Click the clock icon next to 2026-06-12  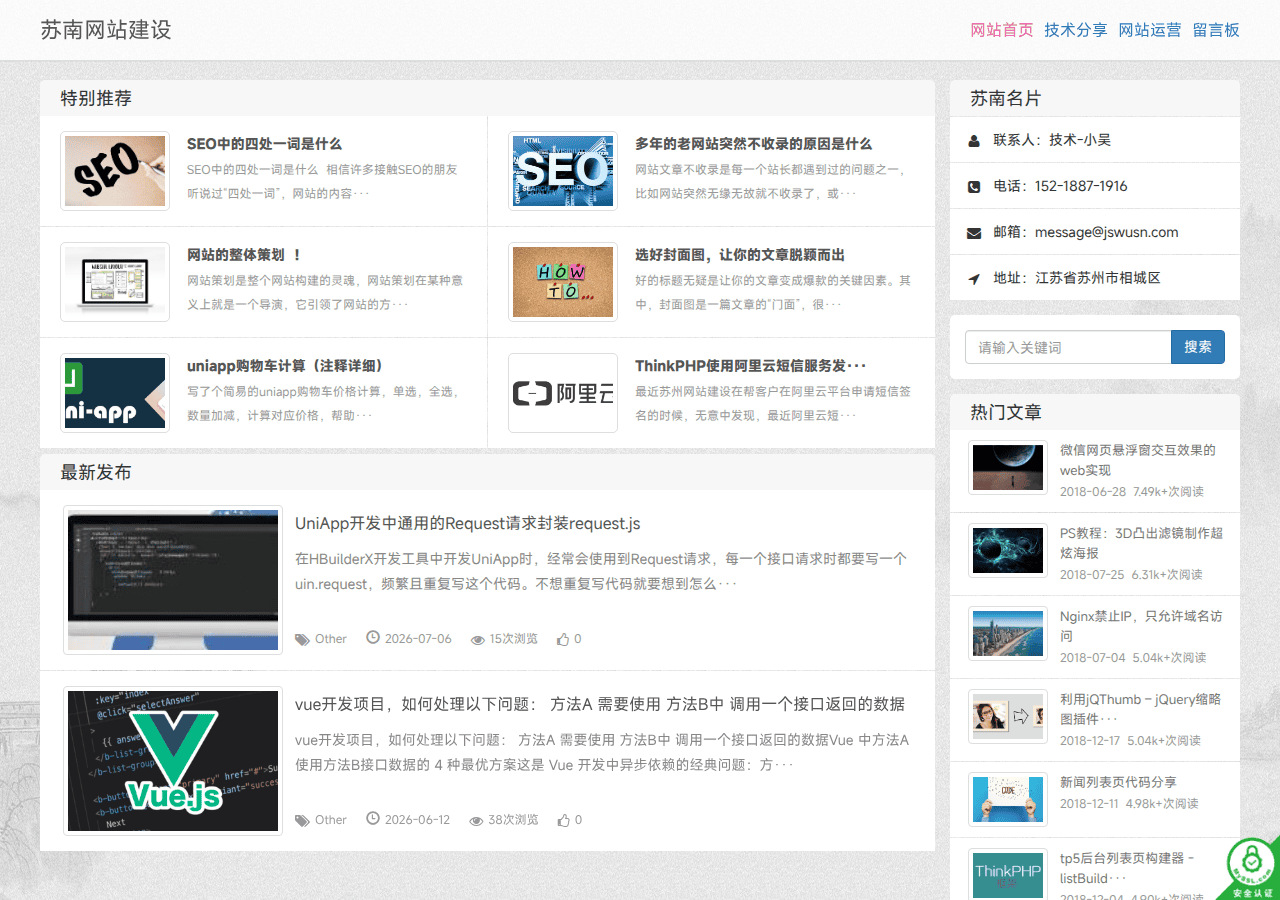pyautogui.click(x=373, y=818)
